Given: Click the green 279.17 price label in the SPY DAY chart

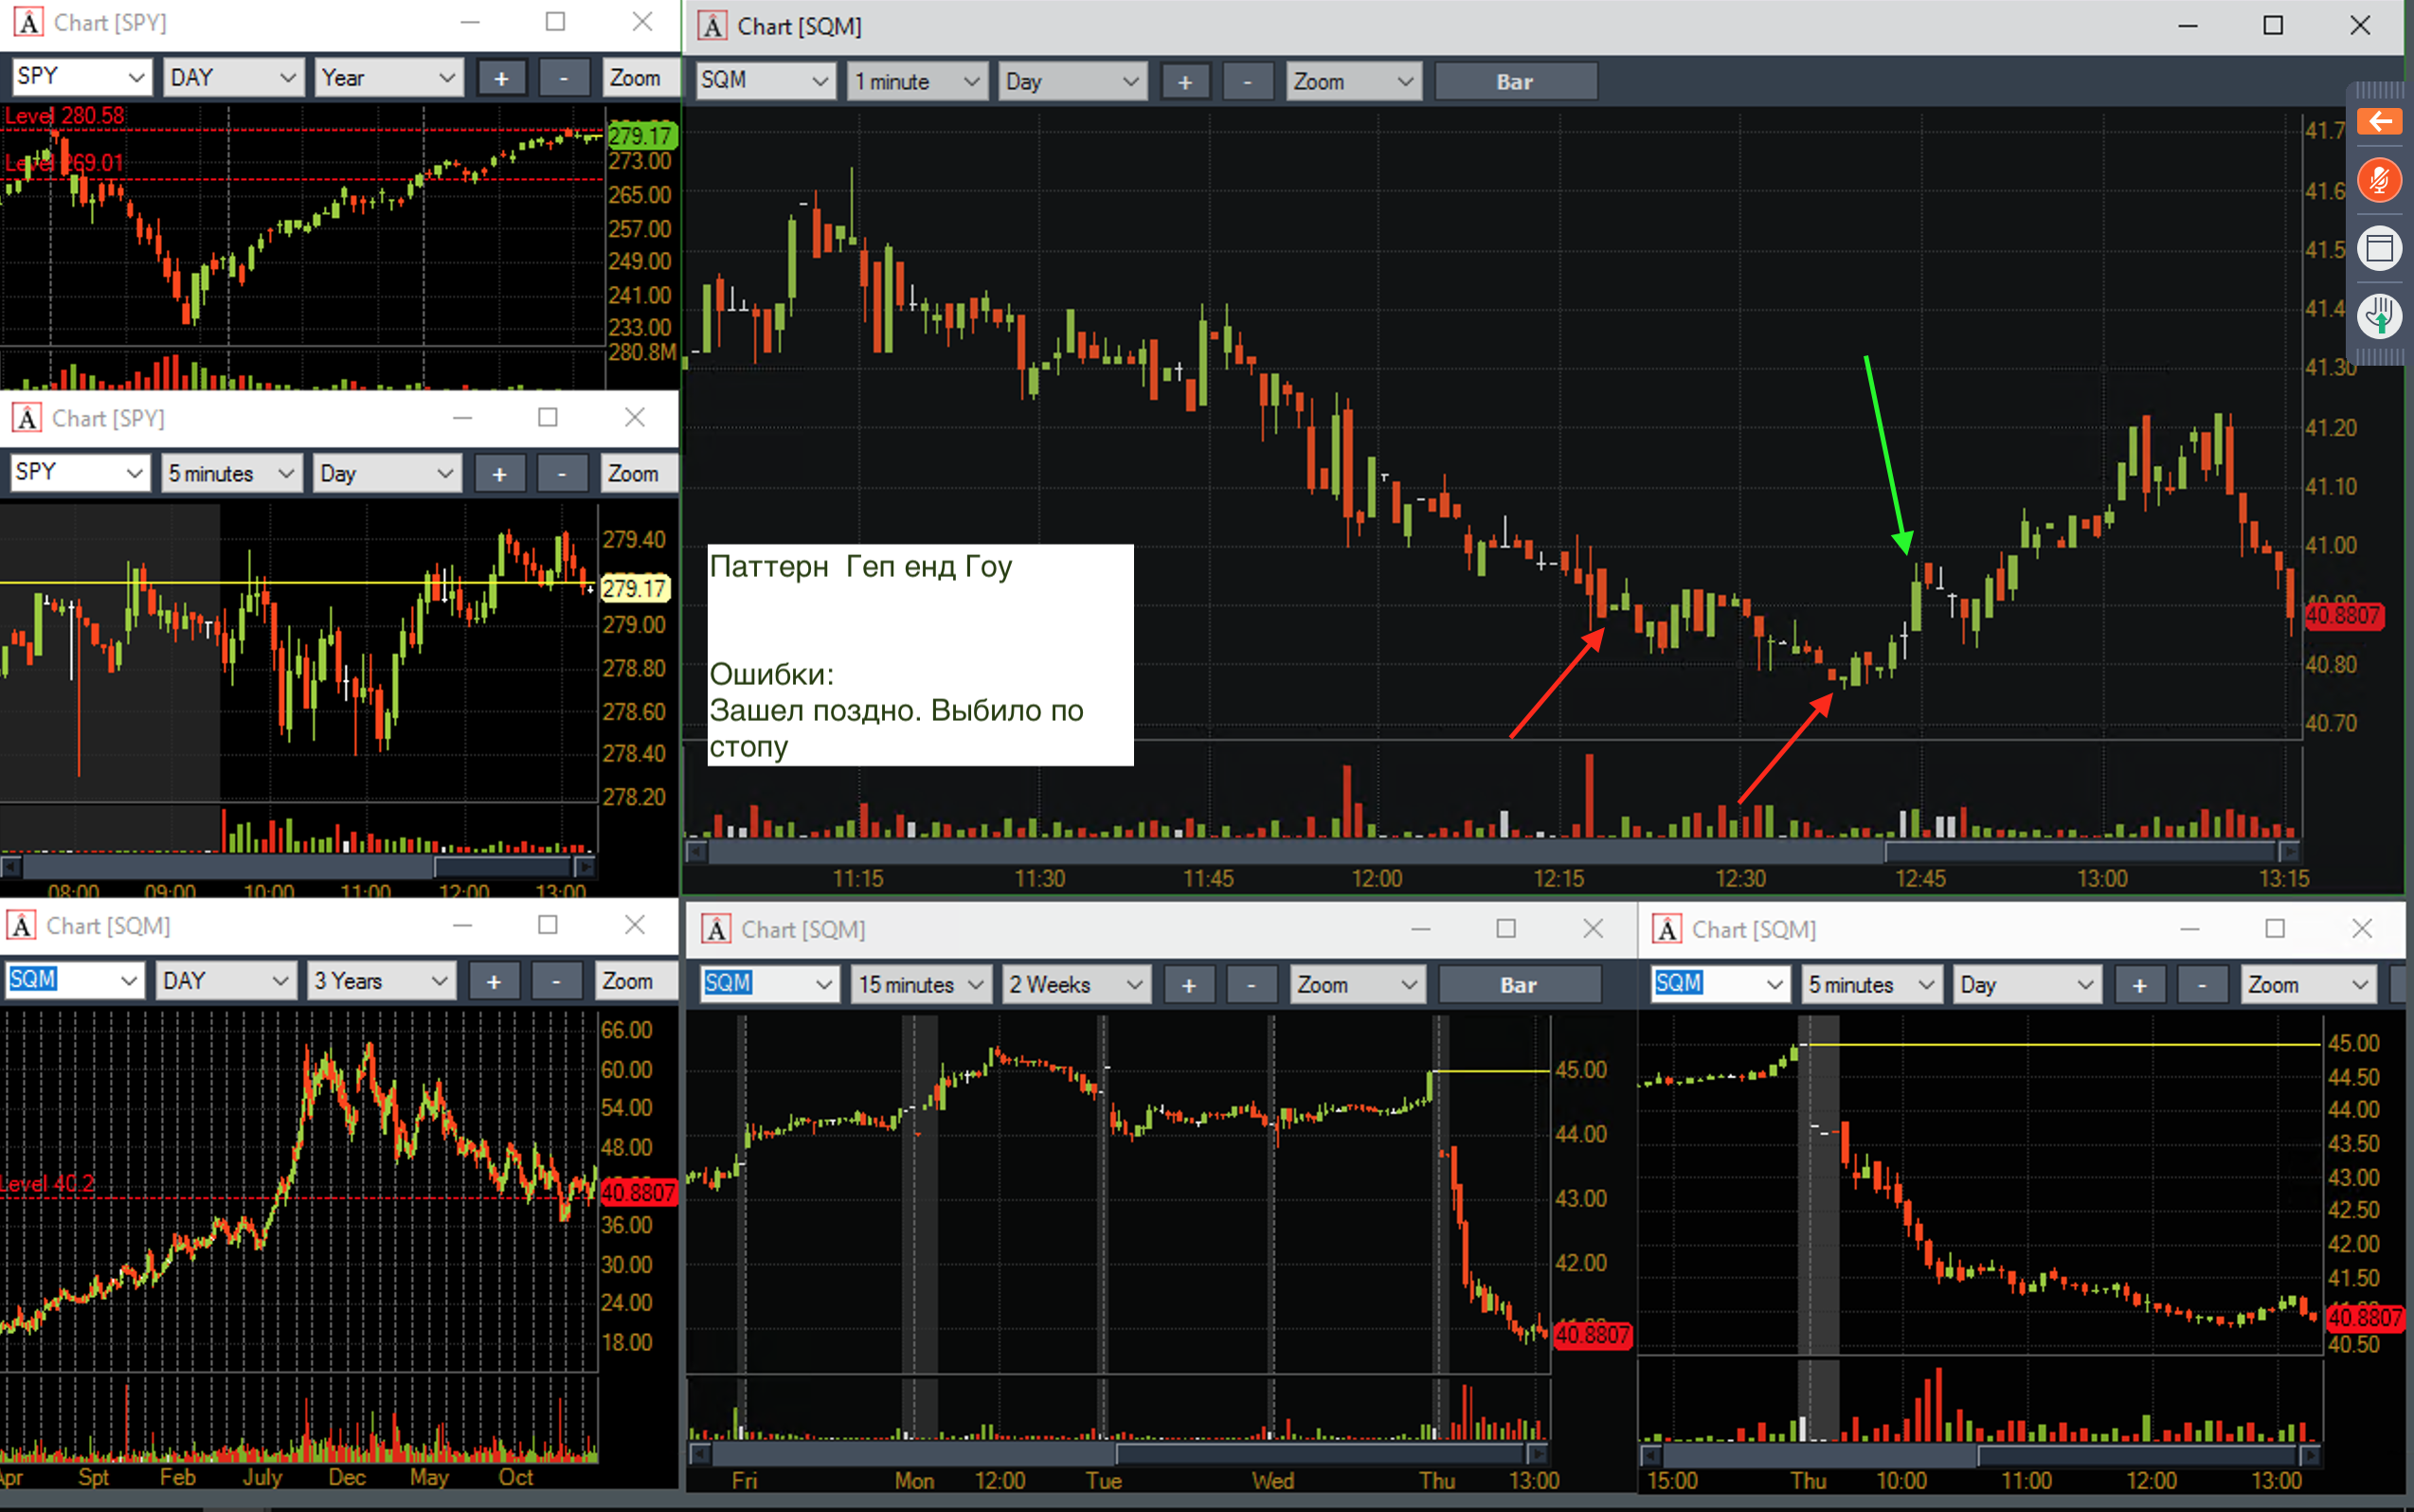Looking at the screenshot, I should [642, 135].
